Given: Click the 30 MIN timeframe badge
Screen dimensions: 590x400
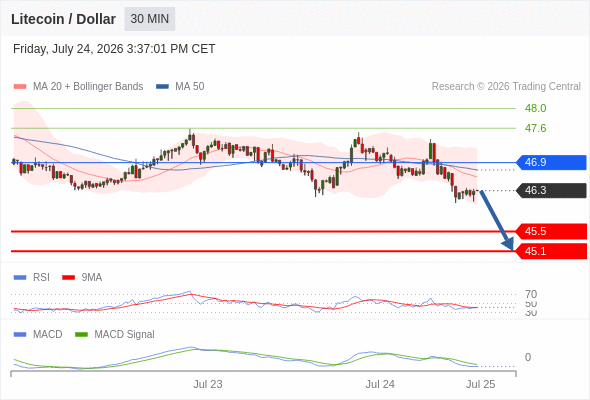Looking at the screenshot, I should [x=150, y=19].
